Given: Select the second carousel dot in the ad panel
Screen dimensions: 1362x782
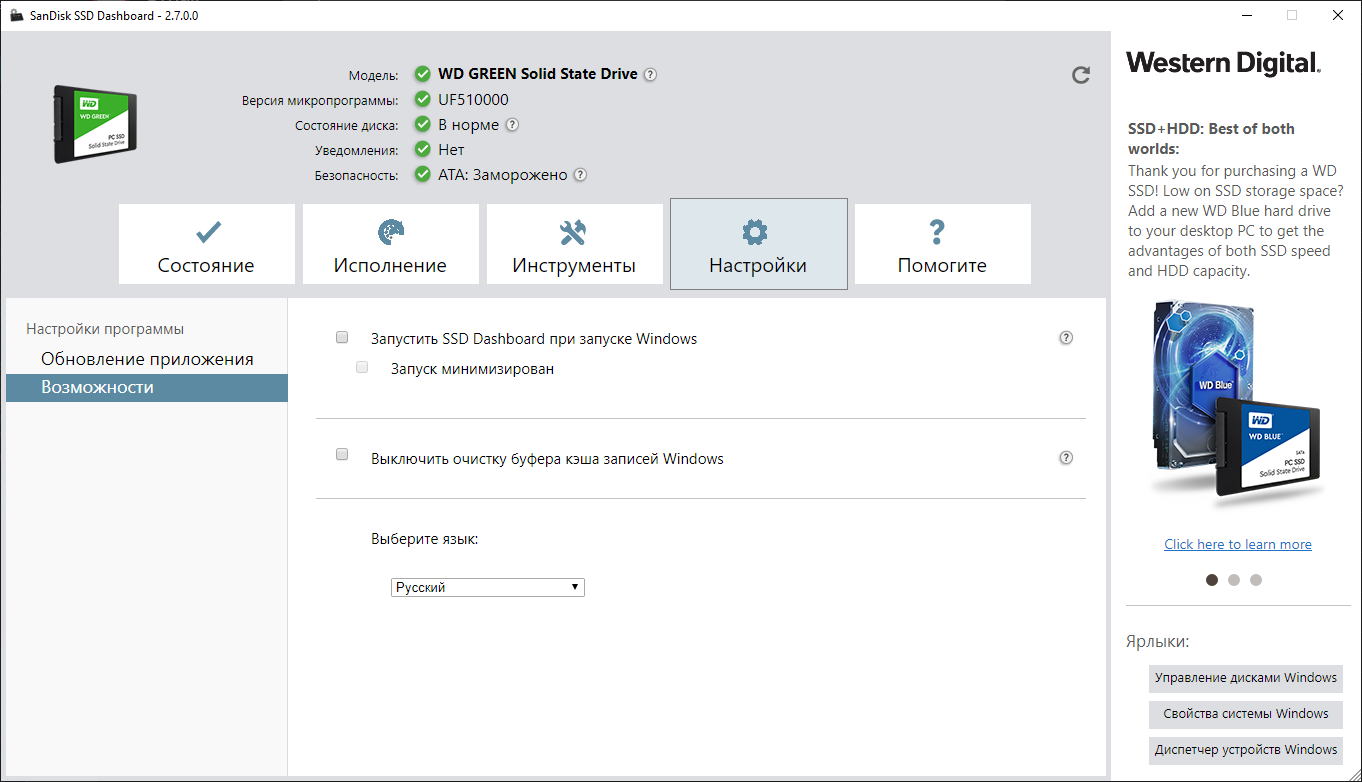Looking at the screenshot, I should tap(1234, 579).
